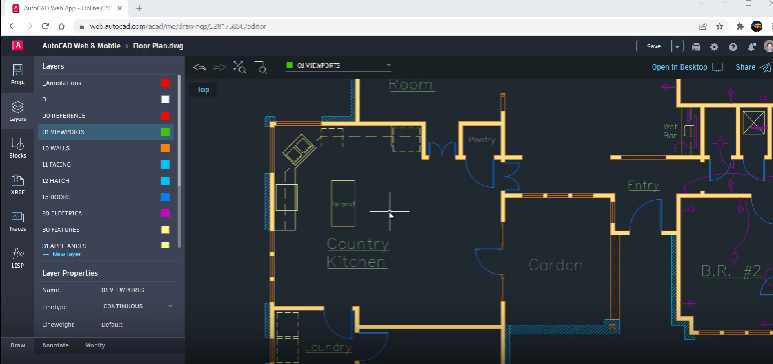Click the New layer link
This screenshot has width=773, height=364.
[62, 255]
